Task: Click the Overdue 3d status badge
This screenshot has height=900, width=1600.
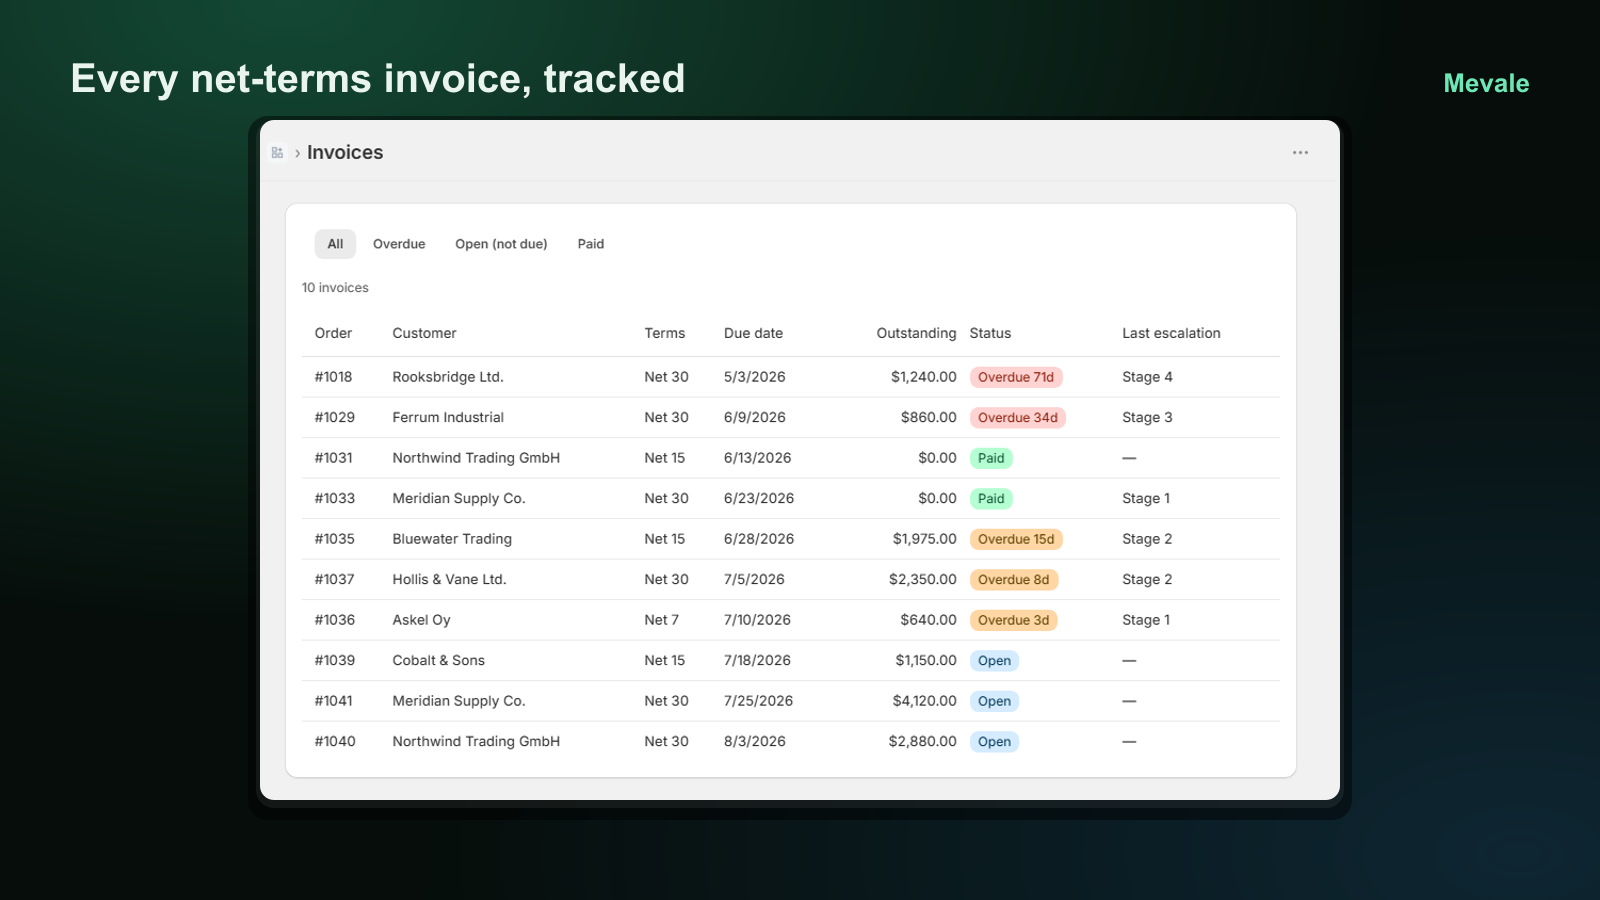Action: tap(1014, 620)
